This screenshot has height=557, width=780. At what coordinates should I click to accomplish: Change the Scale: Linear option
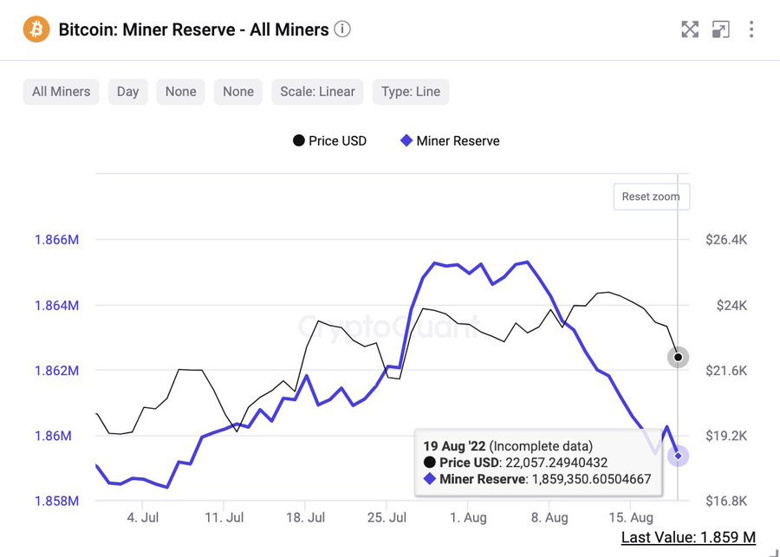[x=317, y=92]
